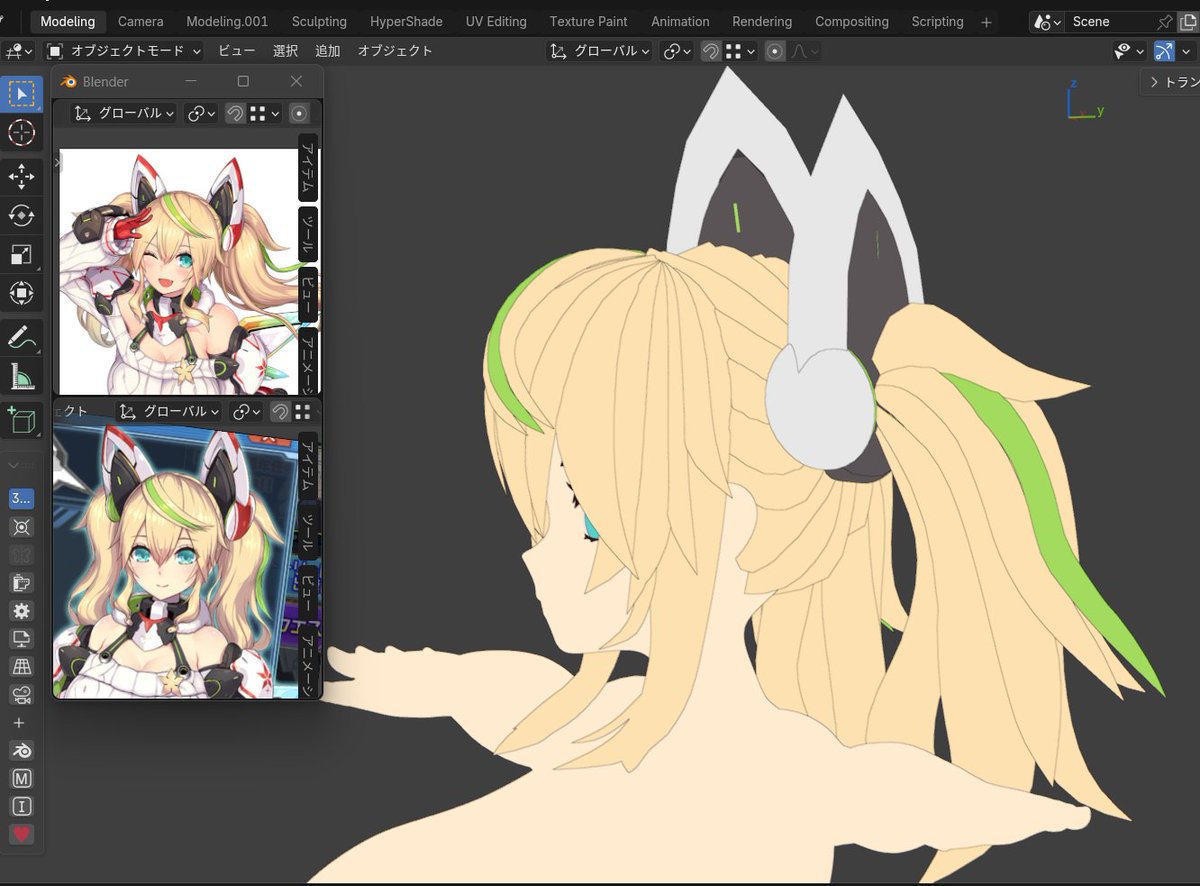Click the + to add a new workspace
1200x886 pixels.
point(986,21)
